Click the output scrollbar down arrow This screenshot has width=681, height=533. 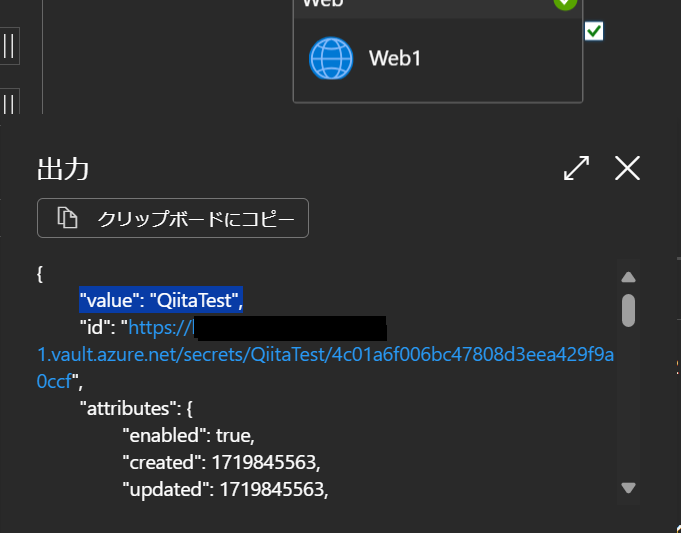tap(628, 487)
